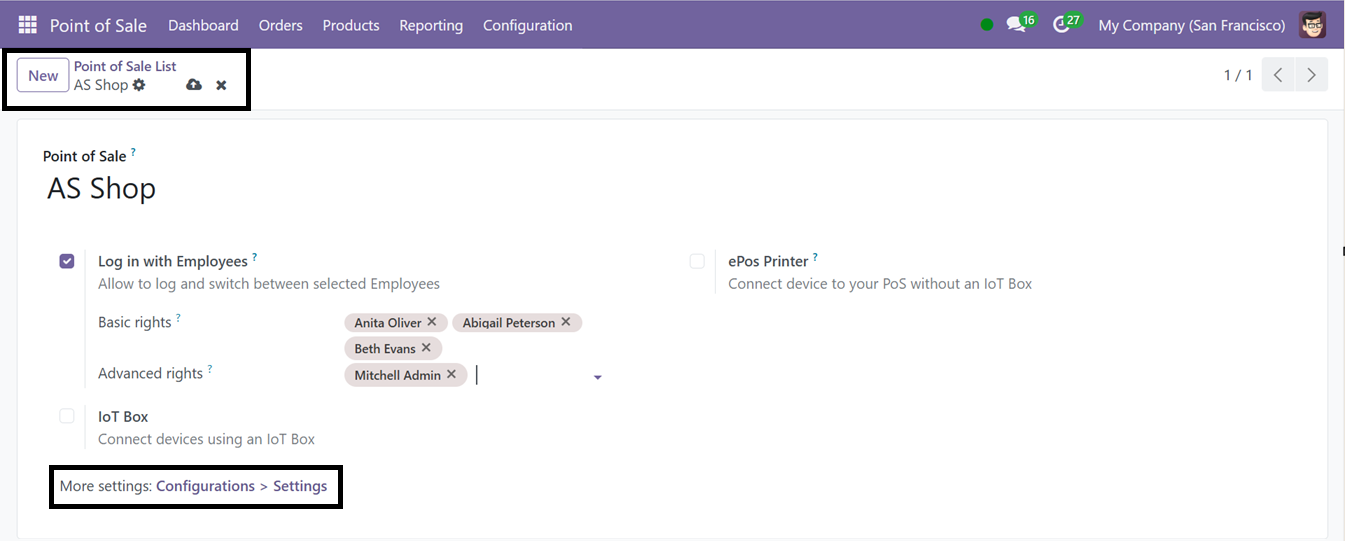
Task: Open the Orders menu
Action: 280,25
